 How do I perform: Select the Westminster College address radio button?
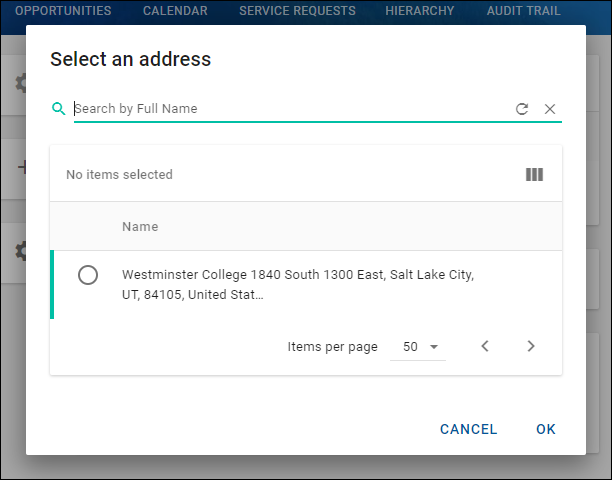tap(88, 275)
